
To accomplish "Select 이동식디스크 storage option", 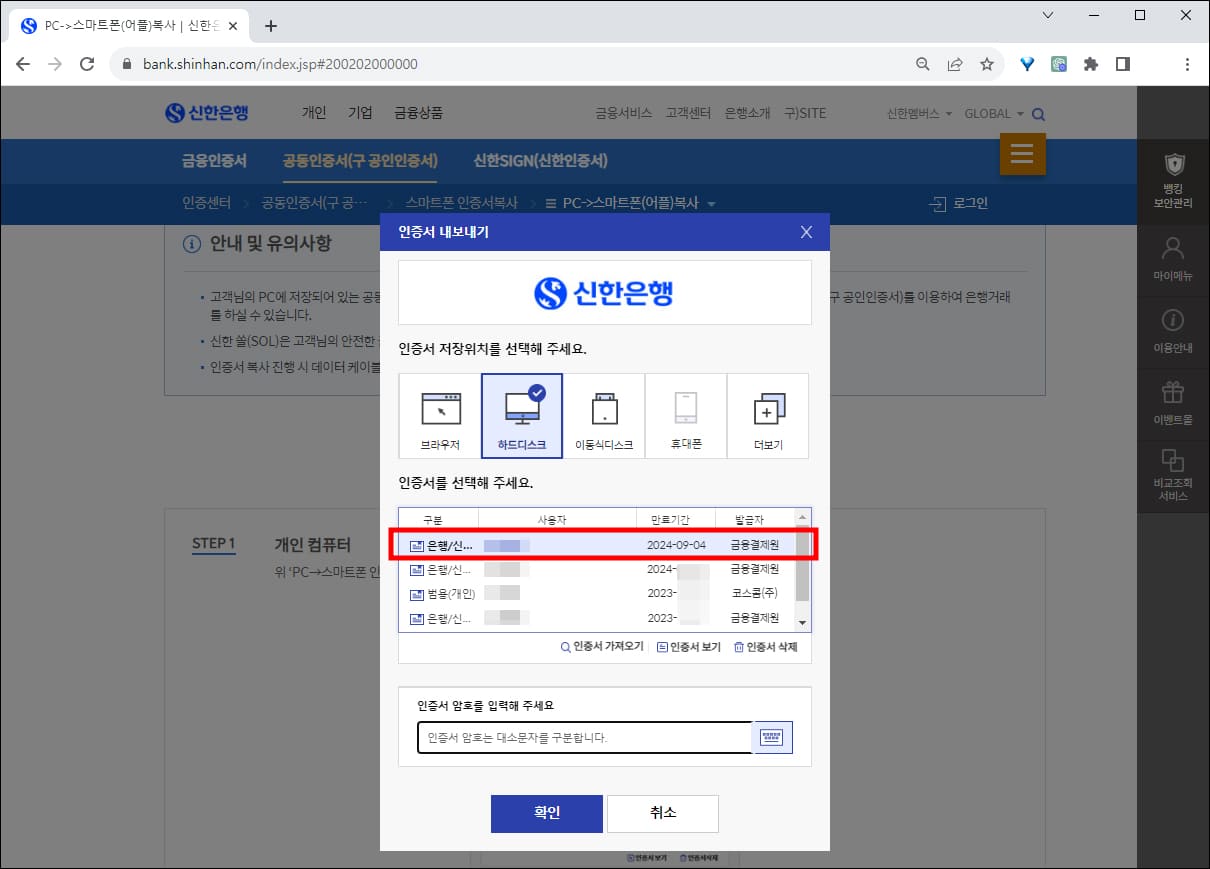I will pyautogui.click(x=604, y=415).
